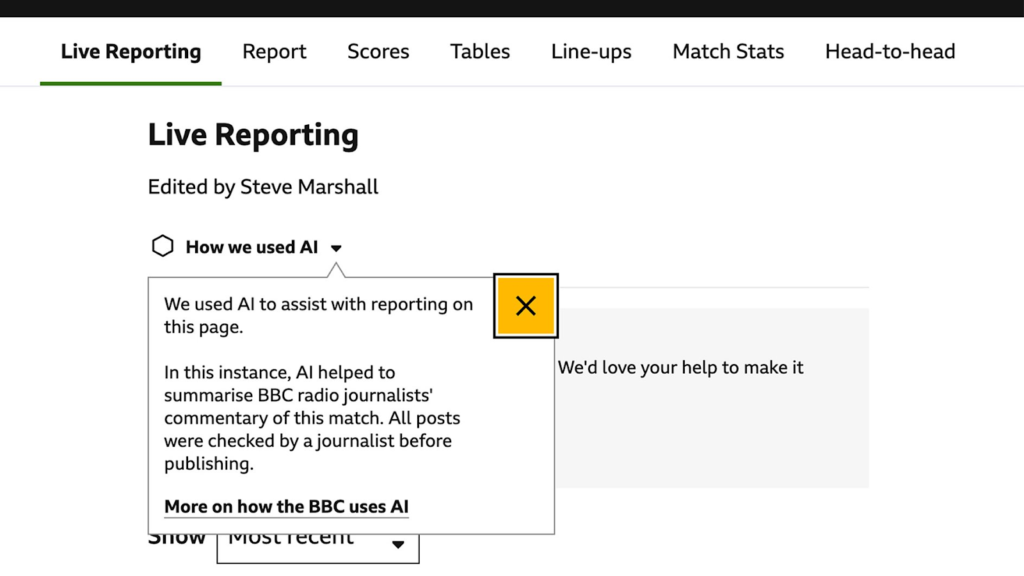
Task: Collapse the How we used AI disclosure arrow
Action: 336,248
